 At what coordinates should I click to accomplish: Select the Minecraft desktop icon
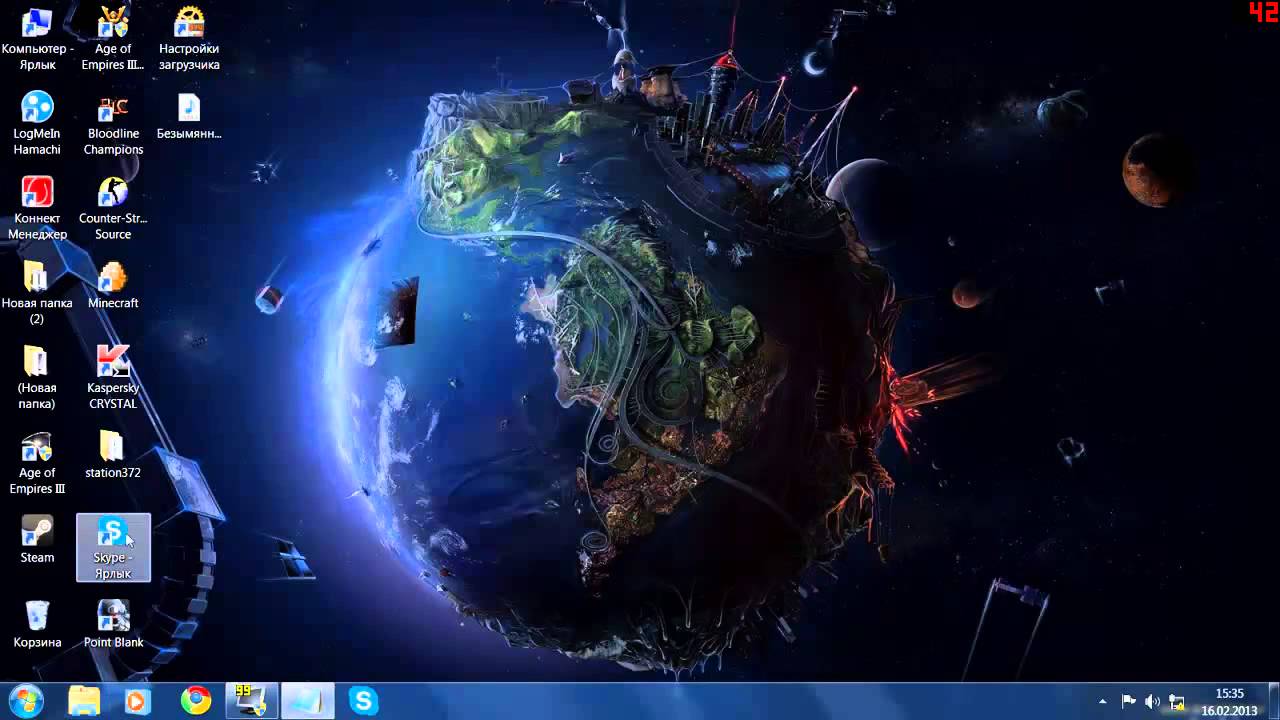tap(113, 286)
